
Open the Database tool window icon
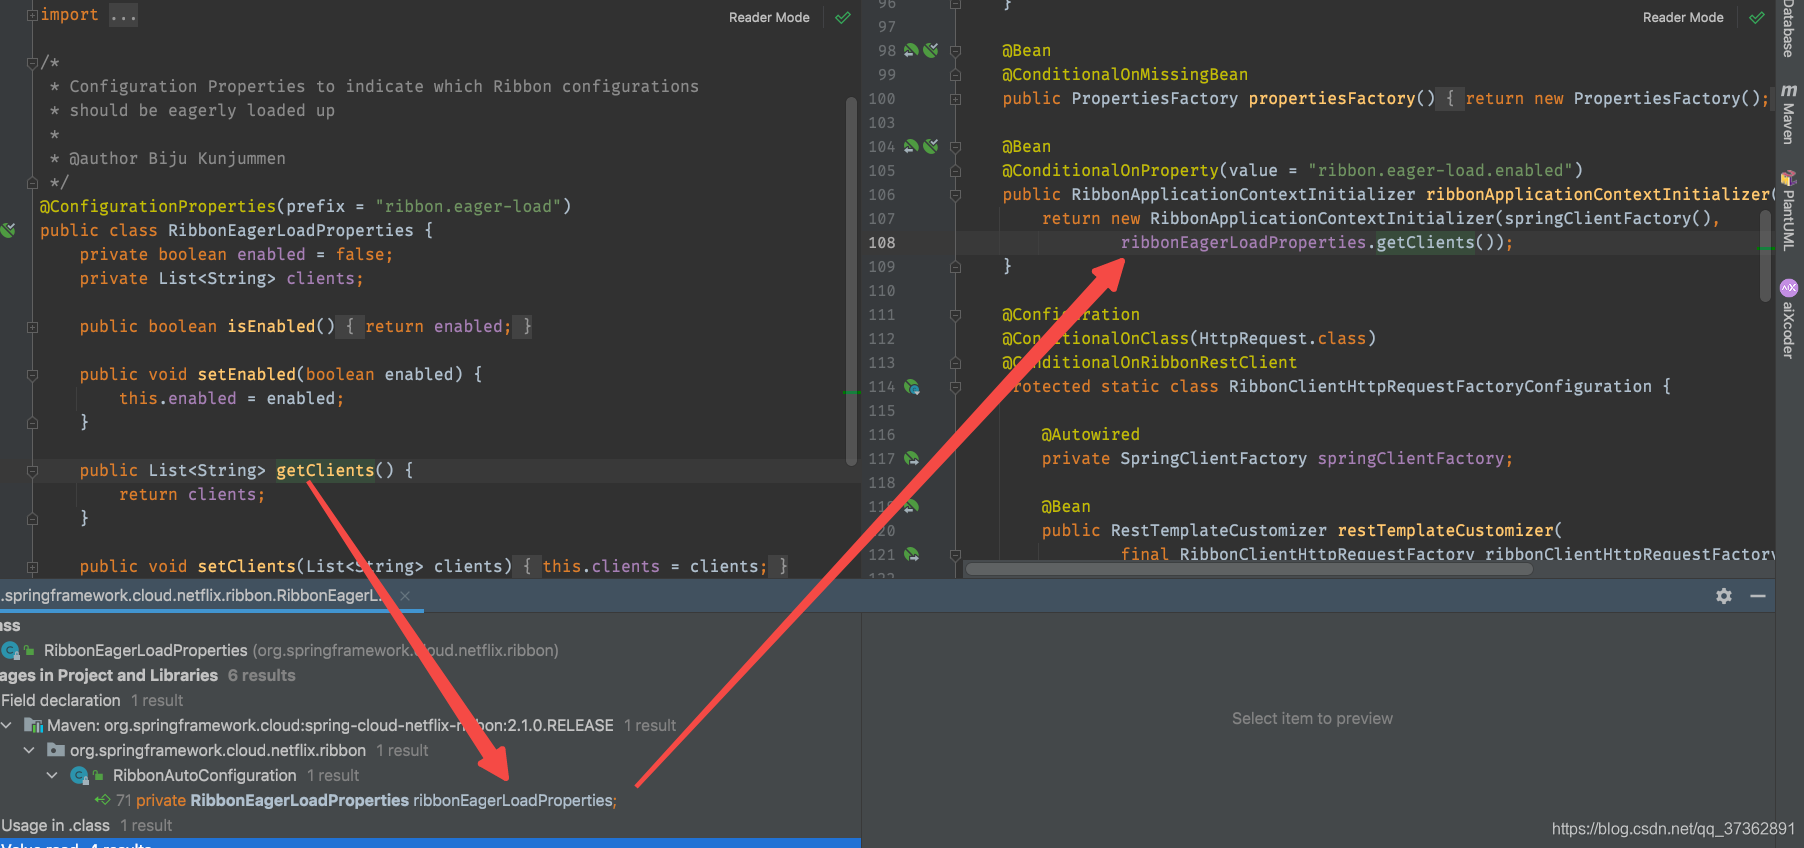1789,28
